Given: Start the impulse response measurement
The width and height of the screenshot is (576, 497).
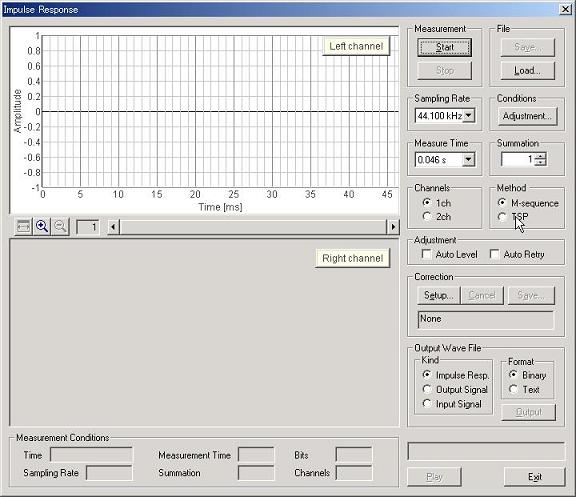Looking at the screenshot, I should click(444, 47).
